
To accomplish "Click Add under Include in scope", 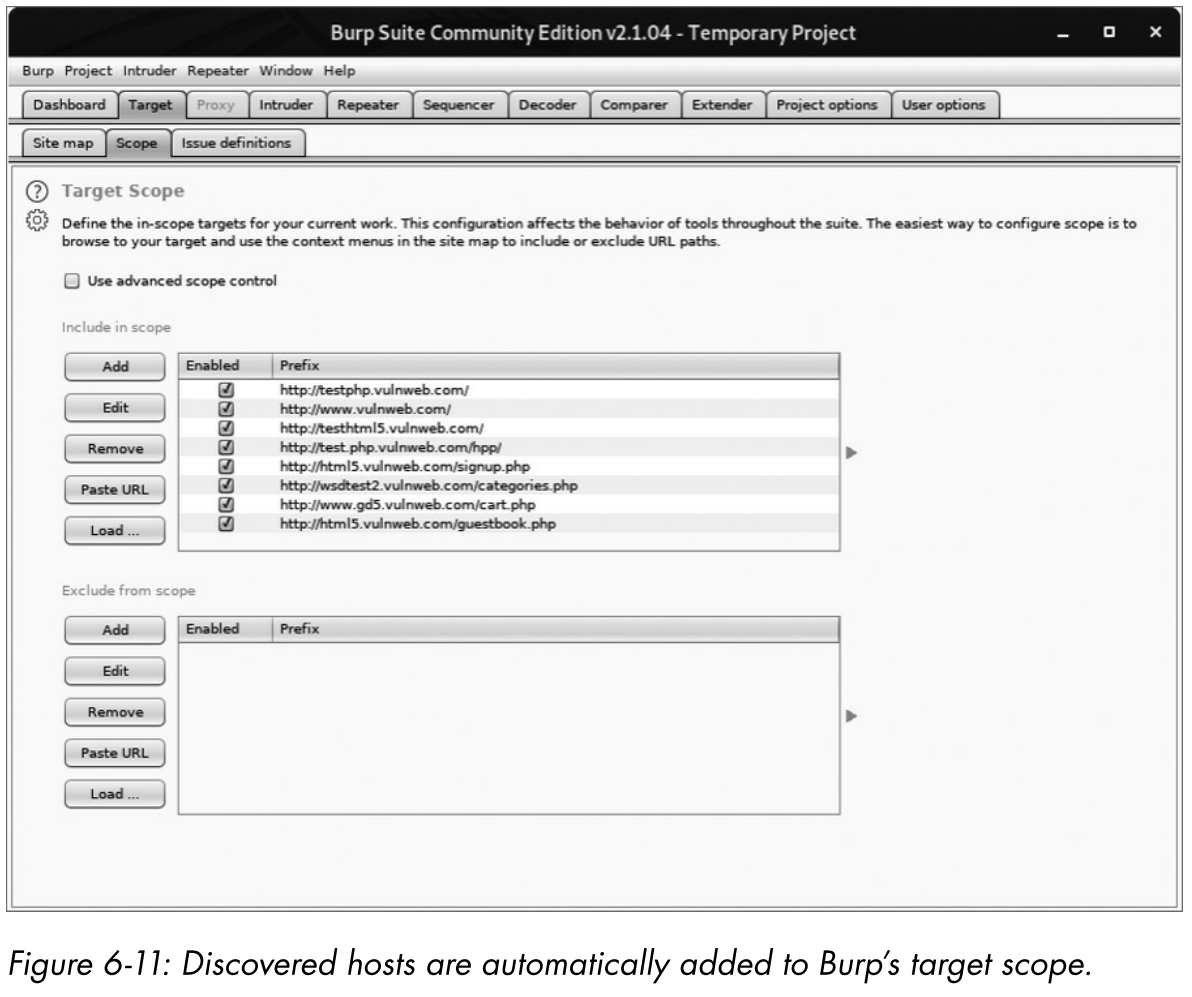I will (115, 367).
